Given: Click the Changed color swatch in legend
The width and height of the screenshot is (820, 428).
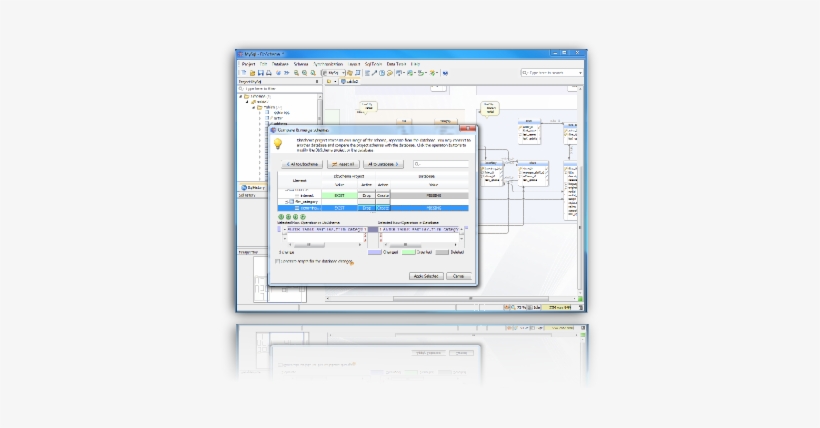Looking at the screenshot, I should point(374,252).
